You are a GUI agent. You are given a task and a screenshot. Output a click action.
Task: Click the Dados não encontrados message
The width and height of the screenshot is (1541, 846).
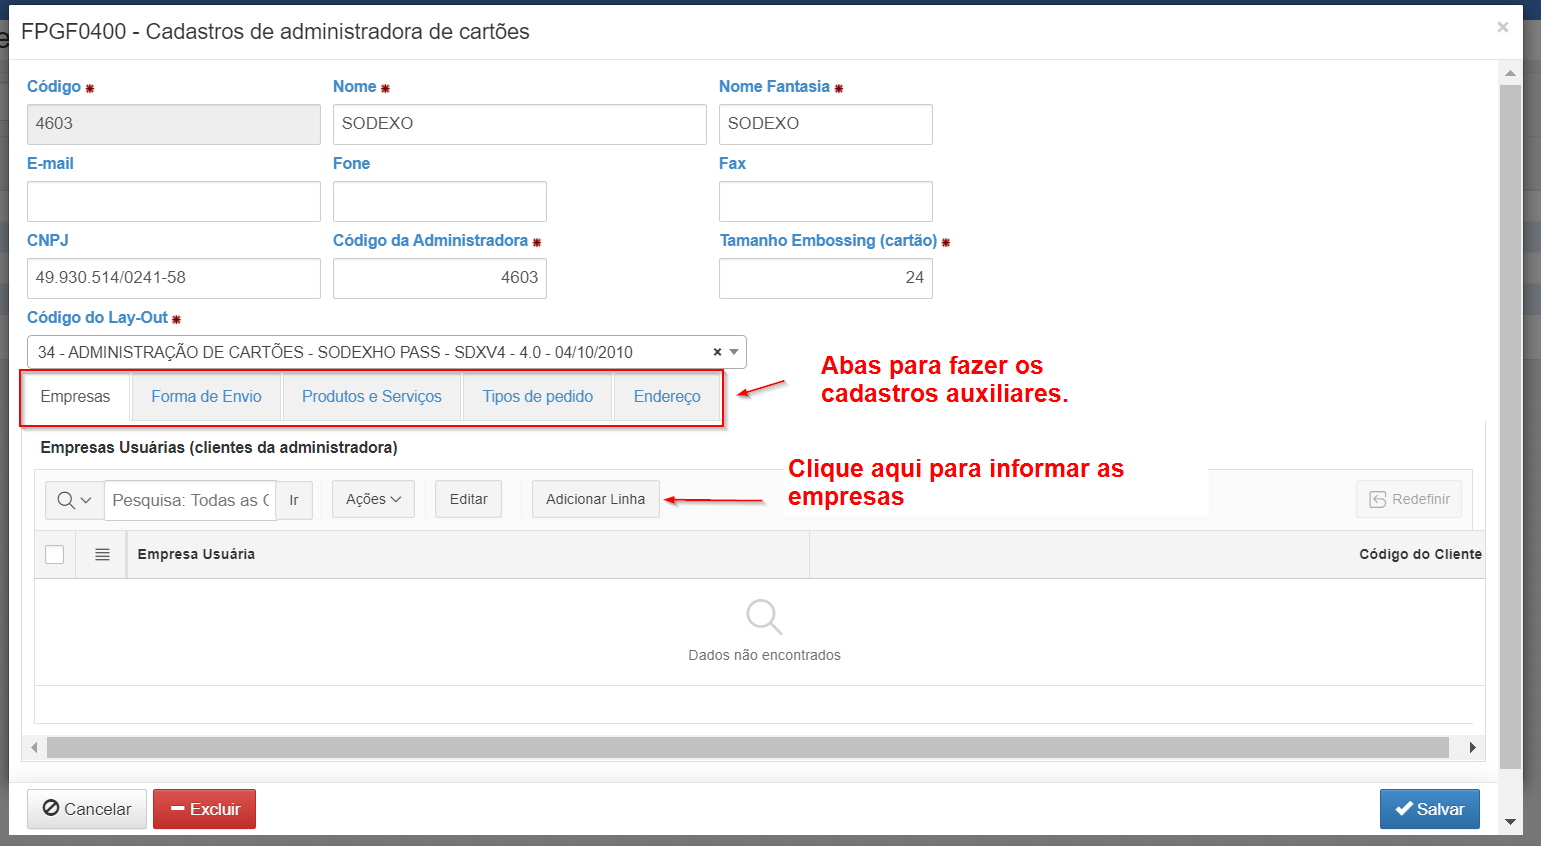coord(764,655)
